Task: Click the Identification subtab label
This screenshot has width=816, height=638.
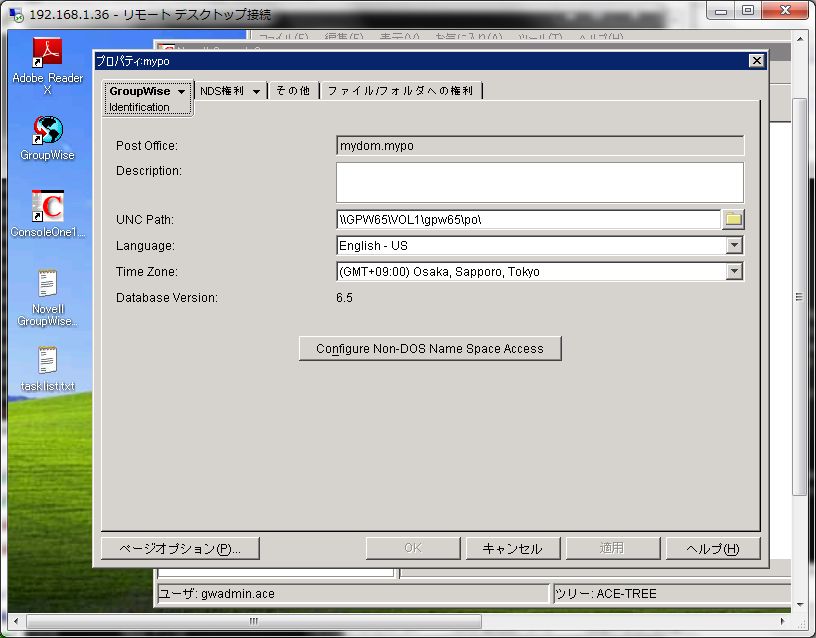Action: [139, 107]
